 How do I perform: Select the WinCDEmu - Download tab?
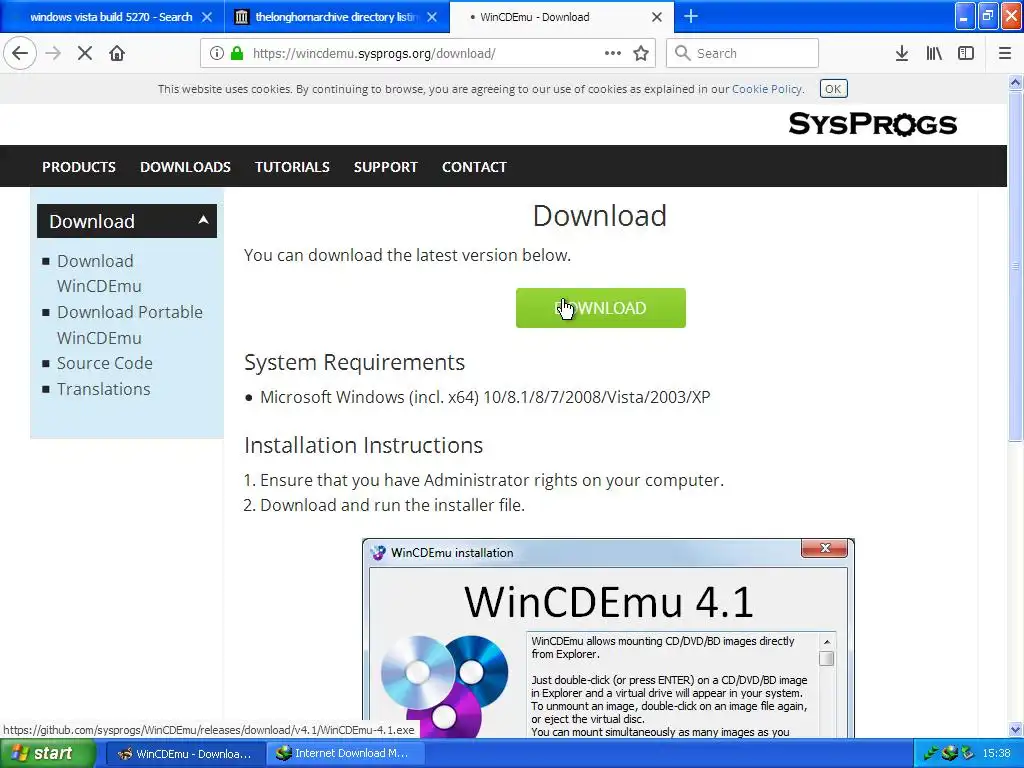[x=562, y=17]
